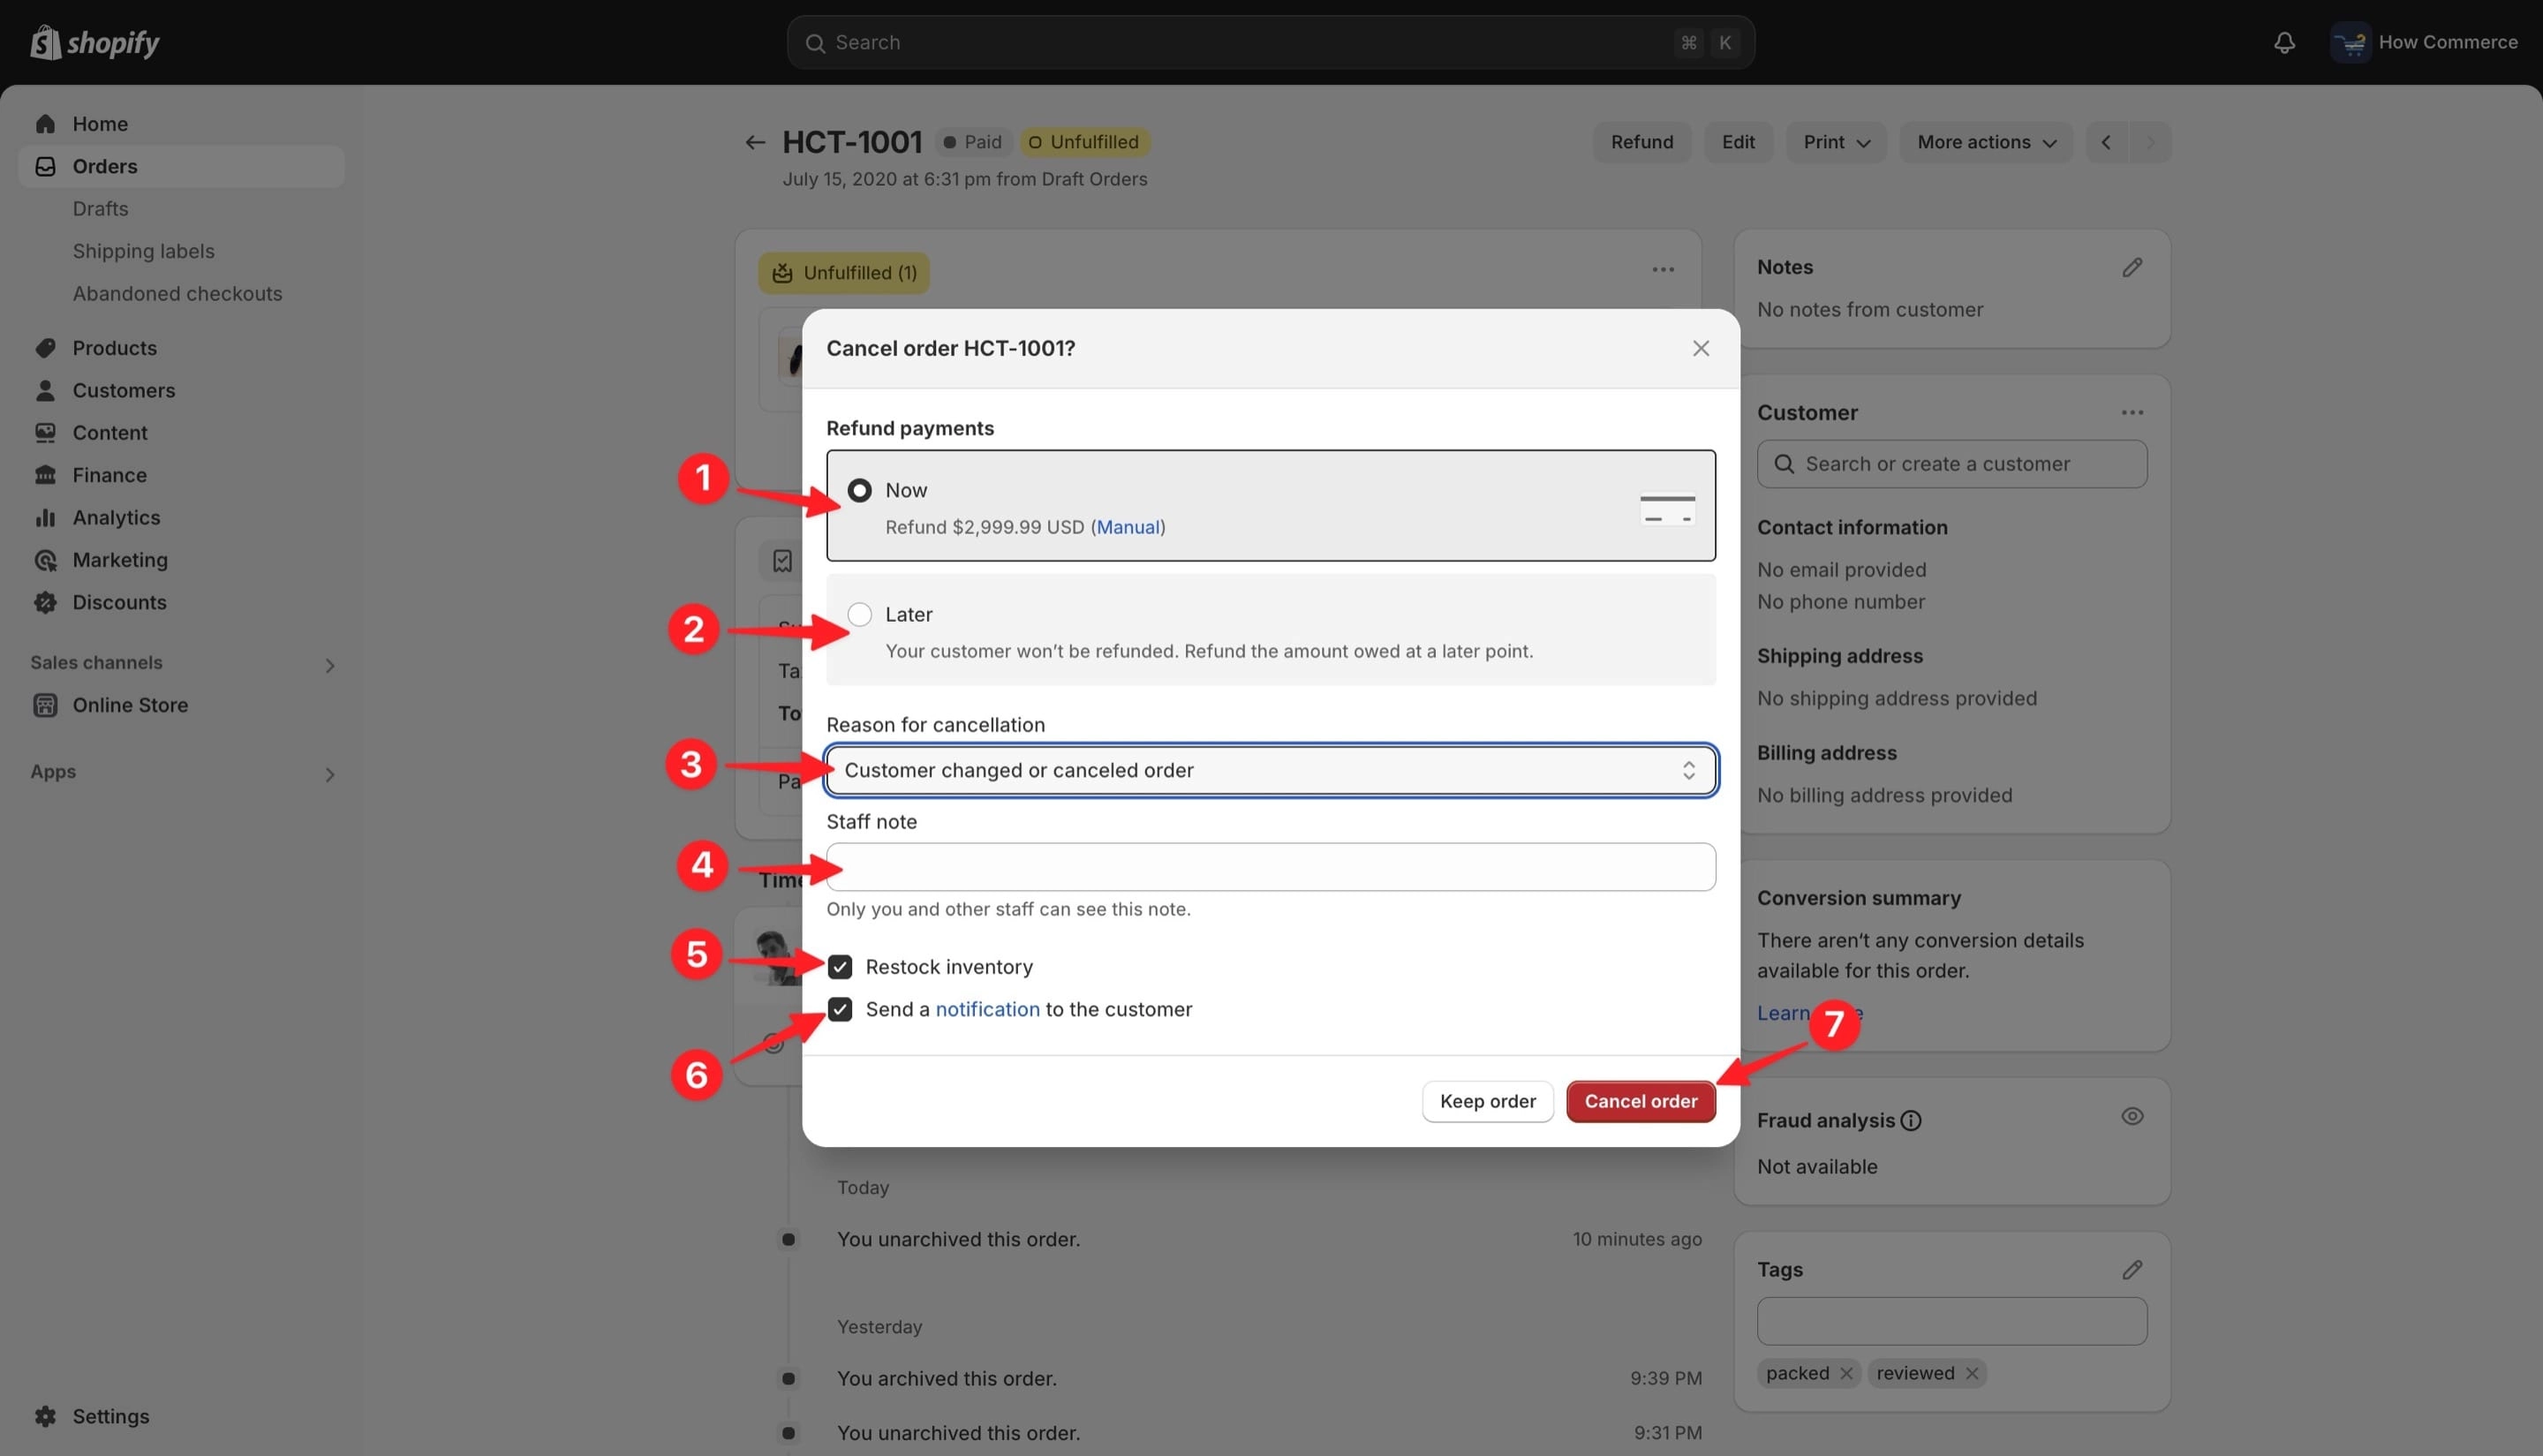Screen dimensions: 2543x1456
Task: Uncheck Send a notification to the customer
Action: tap(840, 1009)
